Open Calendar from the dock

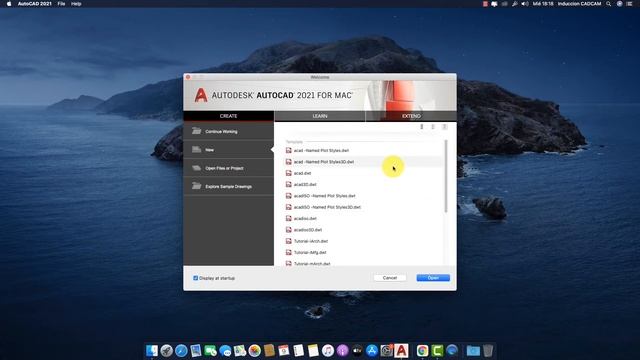click(x=284, y=350)
